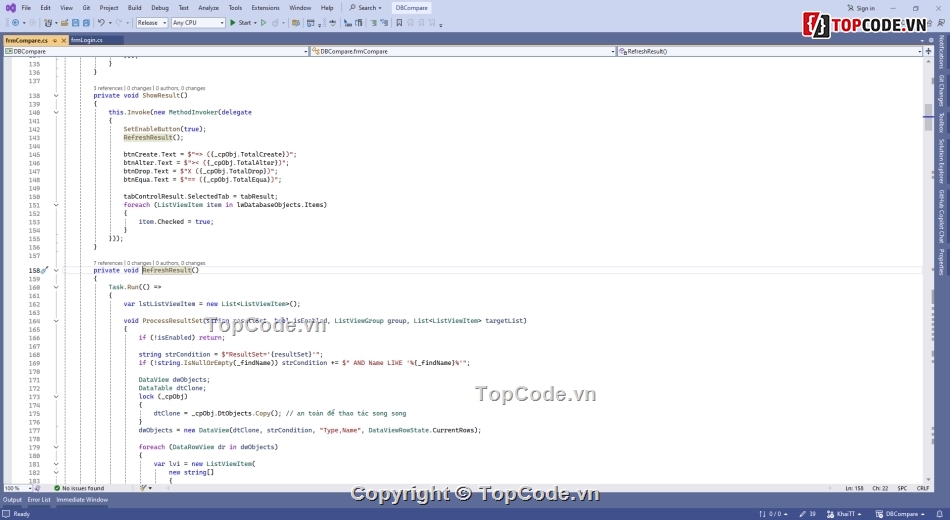Click the Sign in button

[861, 8]
